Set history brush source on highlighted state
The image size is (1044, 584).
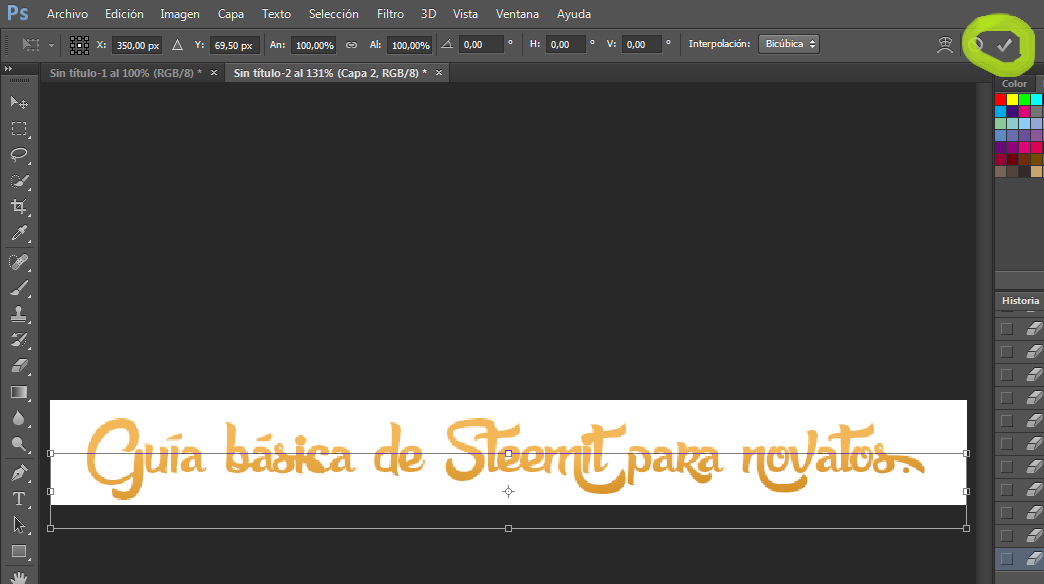1007,559
